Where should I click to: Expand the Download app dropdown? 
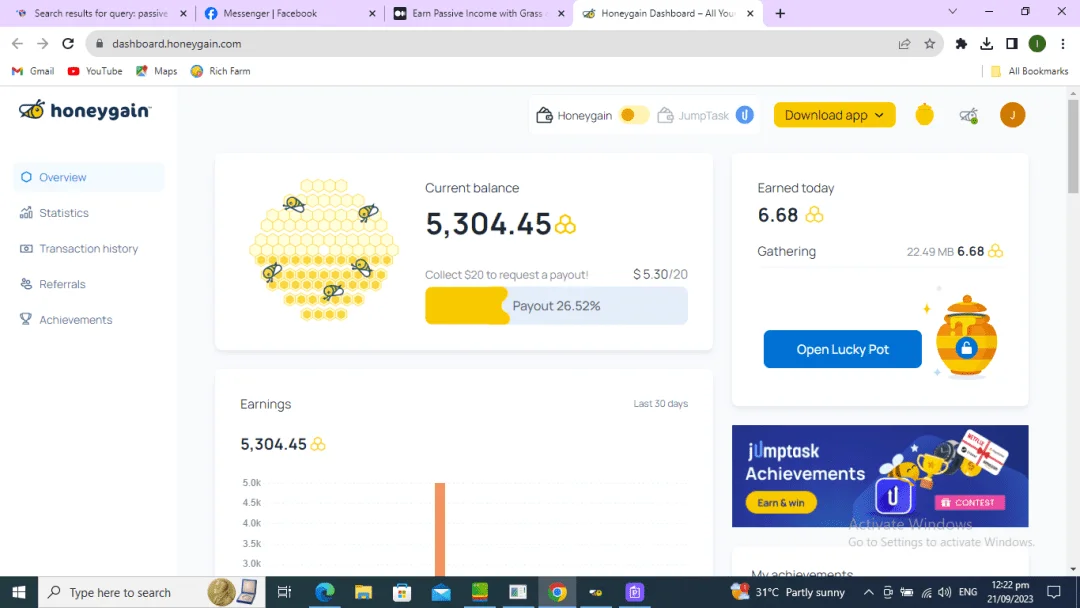coord(834,115)
